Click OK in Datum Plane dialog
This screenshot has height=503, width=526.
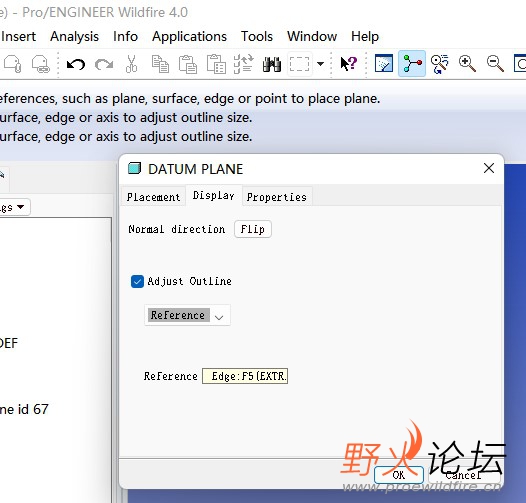point(399,475)
